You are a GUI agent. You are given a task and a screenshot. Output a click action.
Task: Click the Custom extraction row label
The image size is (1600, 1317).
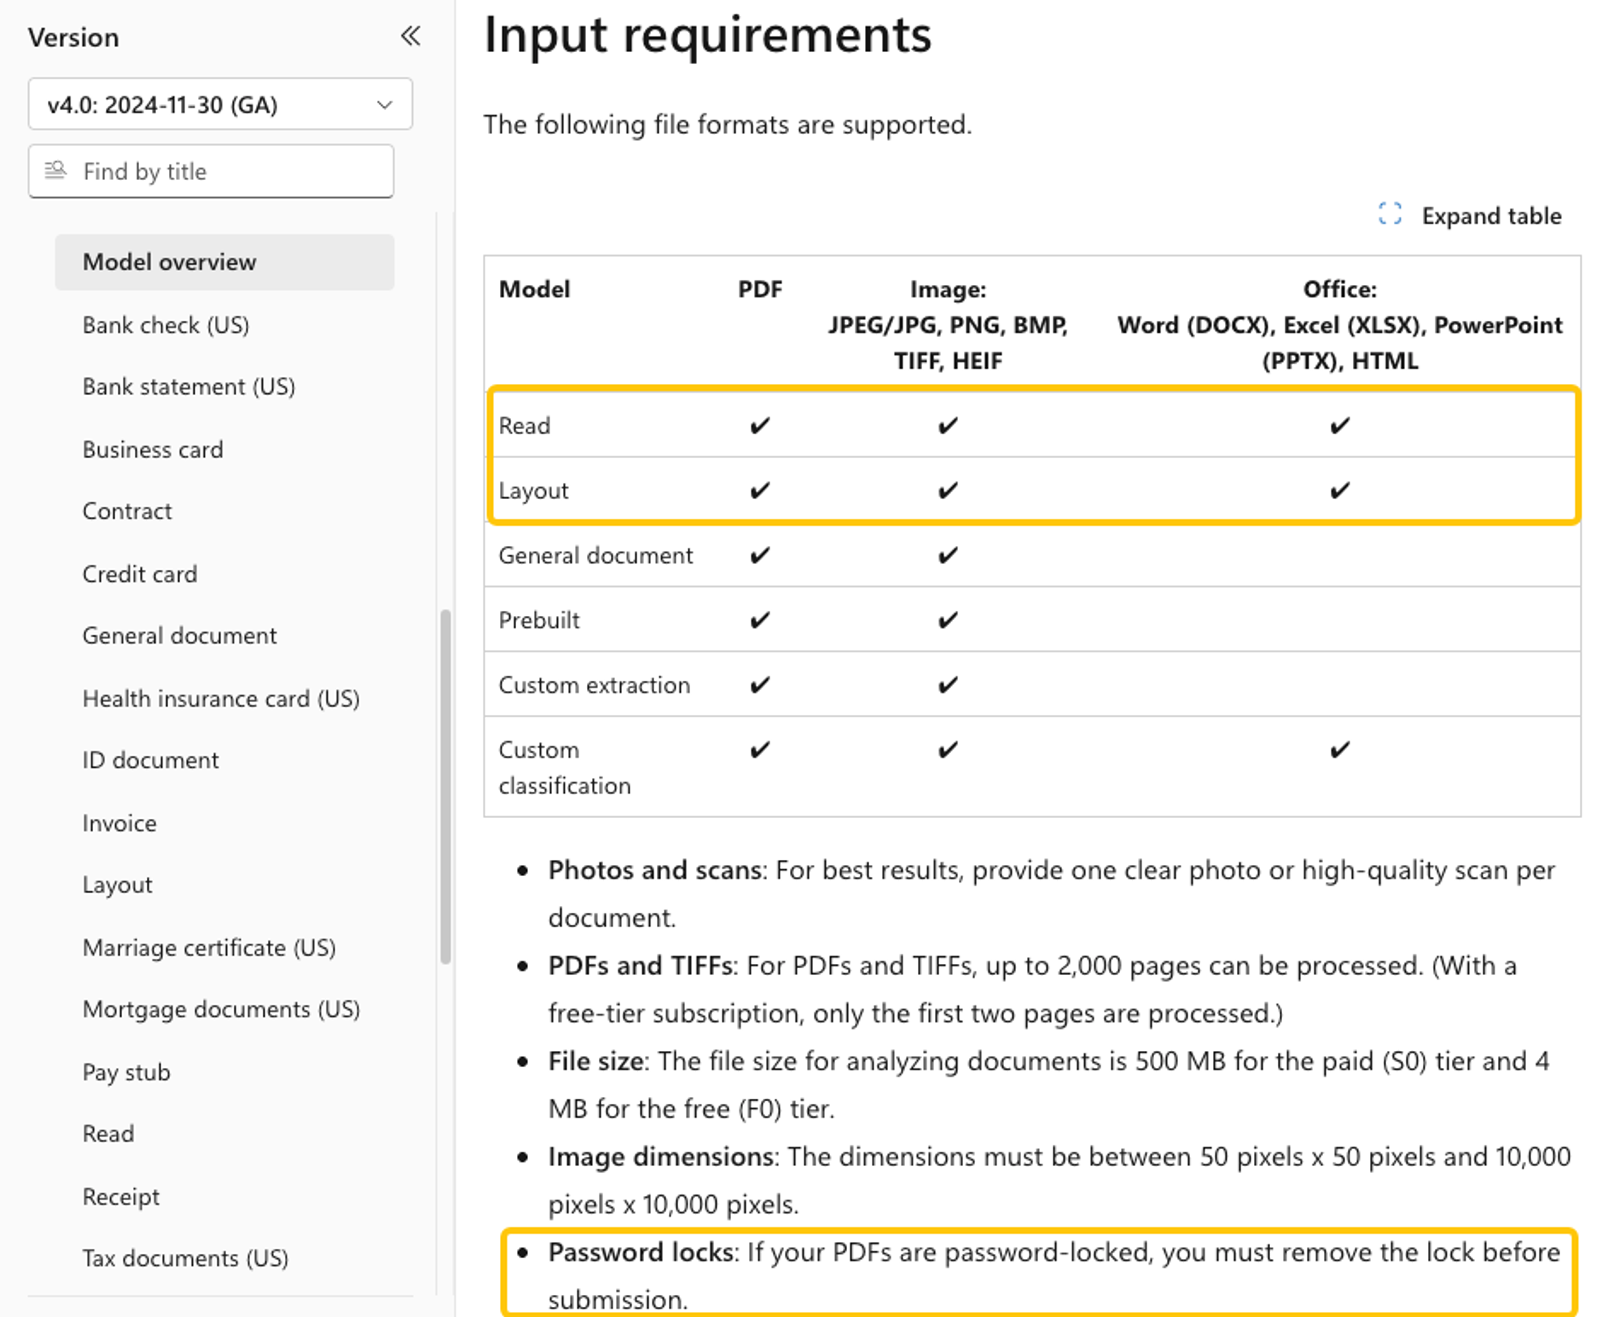[x=595, y=686]
